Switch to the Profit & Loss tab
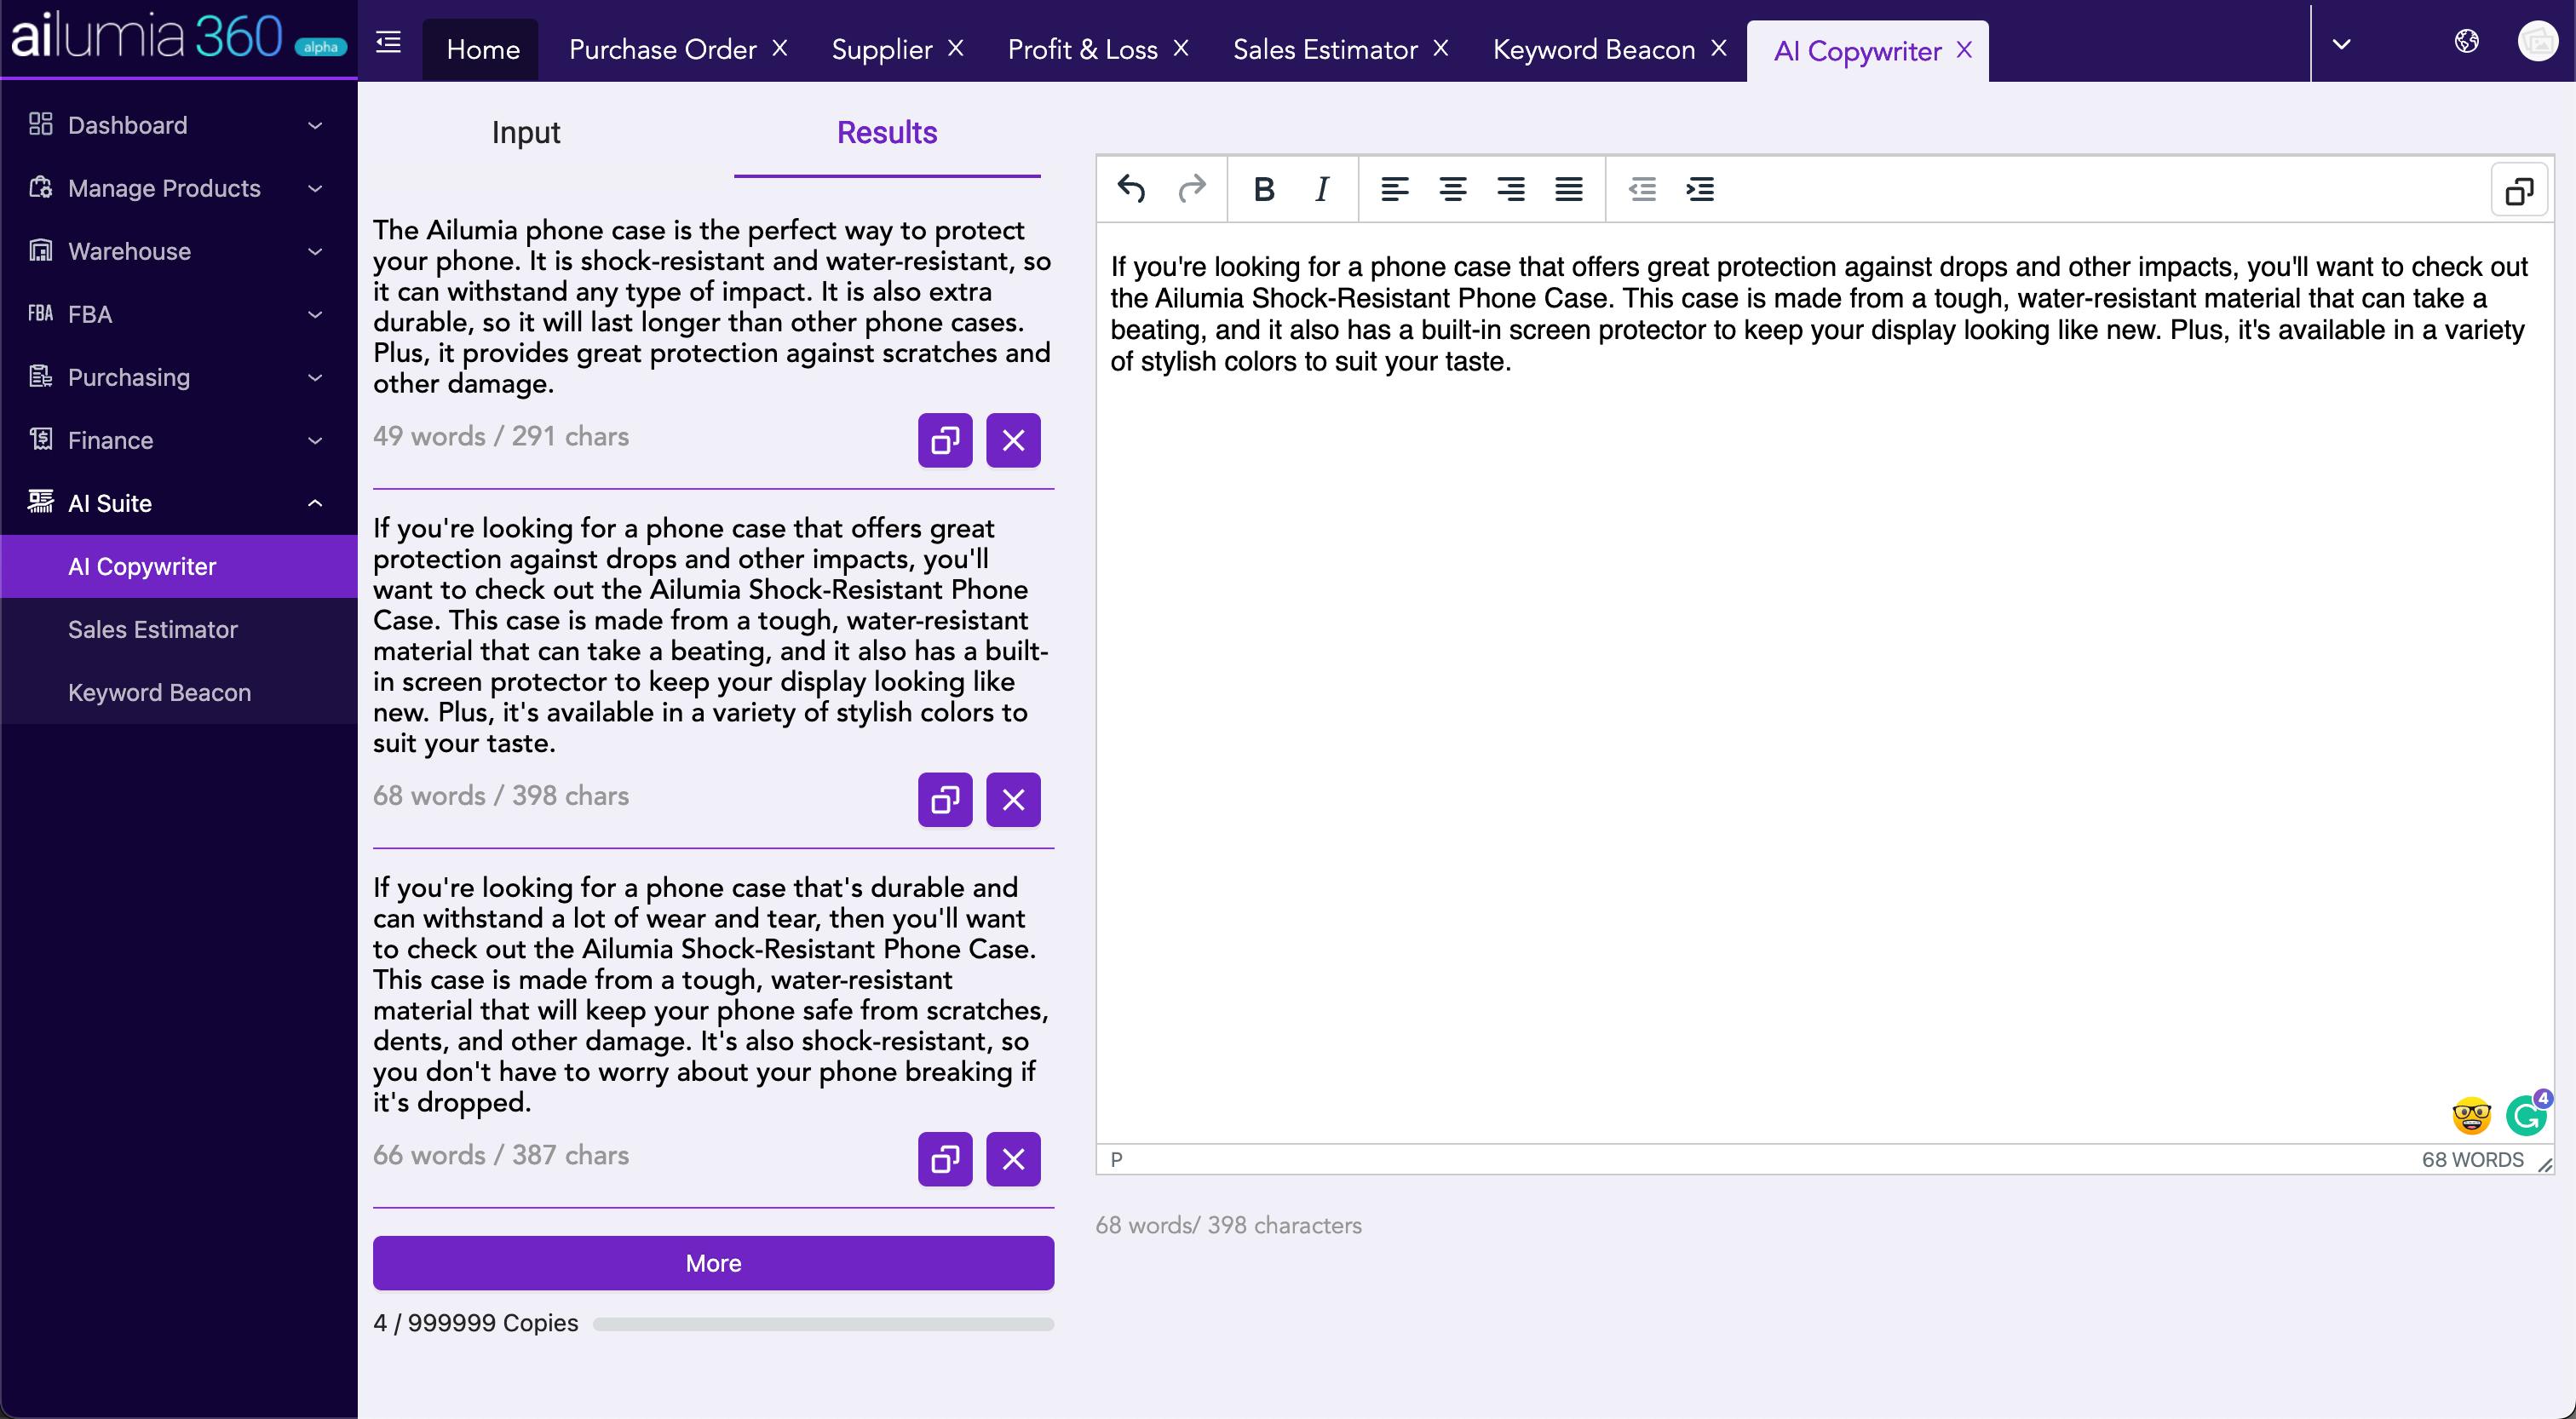The height and width of the screenshot is (1419, 2576). [1082, 49]
